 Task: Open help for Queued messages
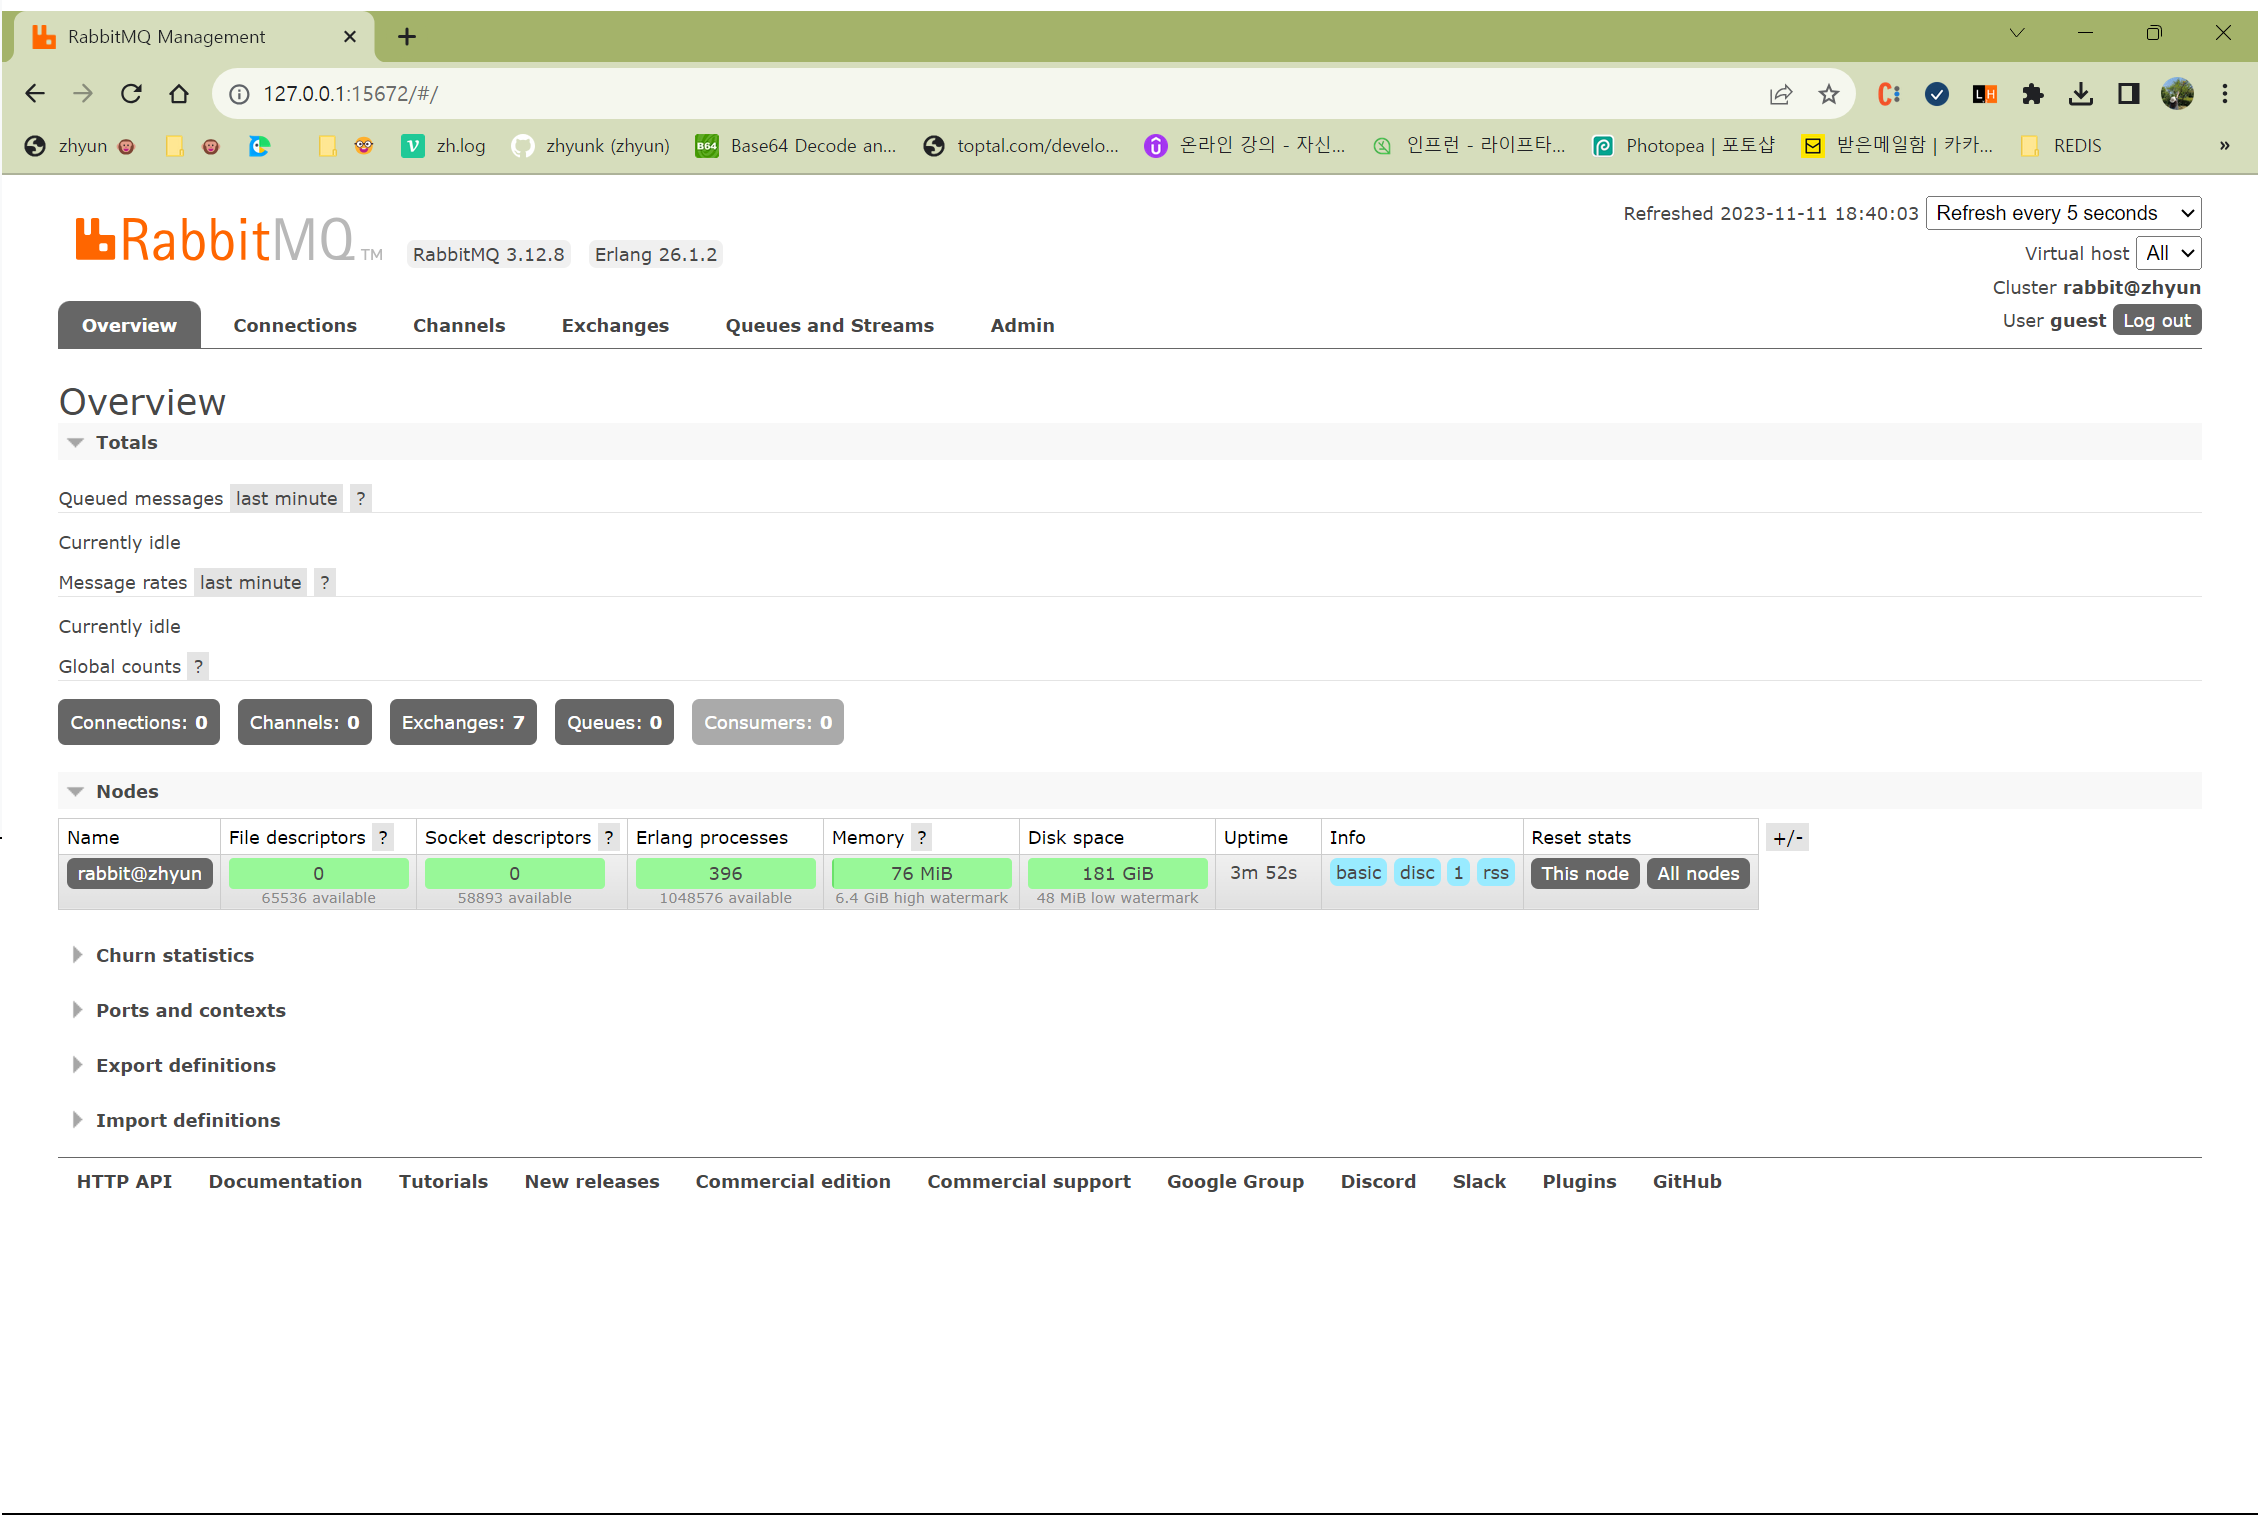pyautogui.click(x=361, y=498)
